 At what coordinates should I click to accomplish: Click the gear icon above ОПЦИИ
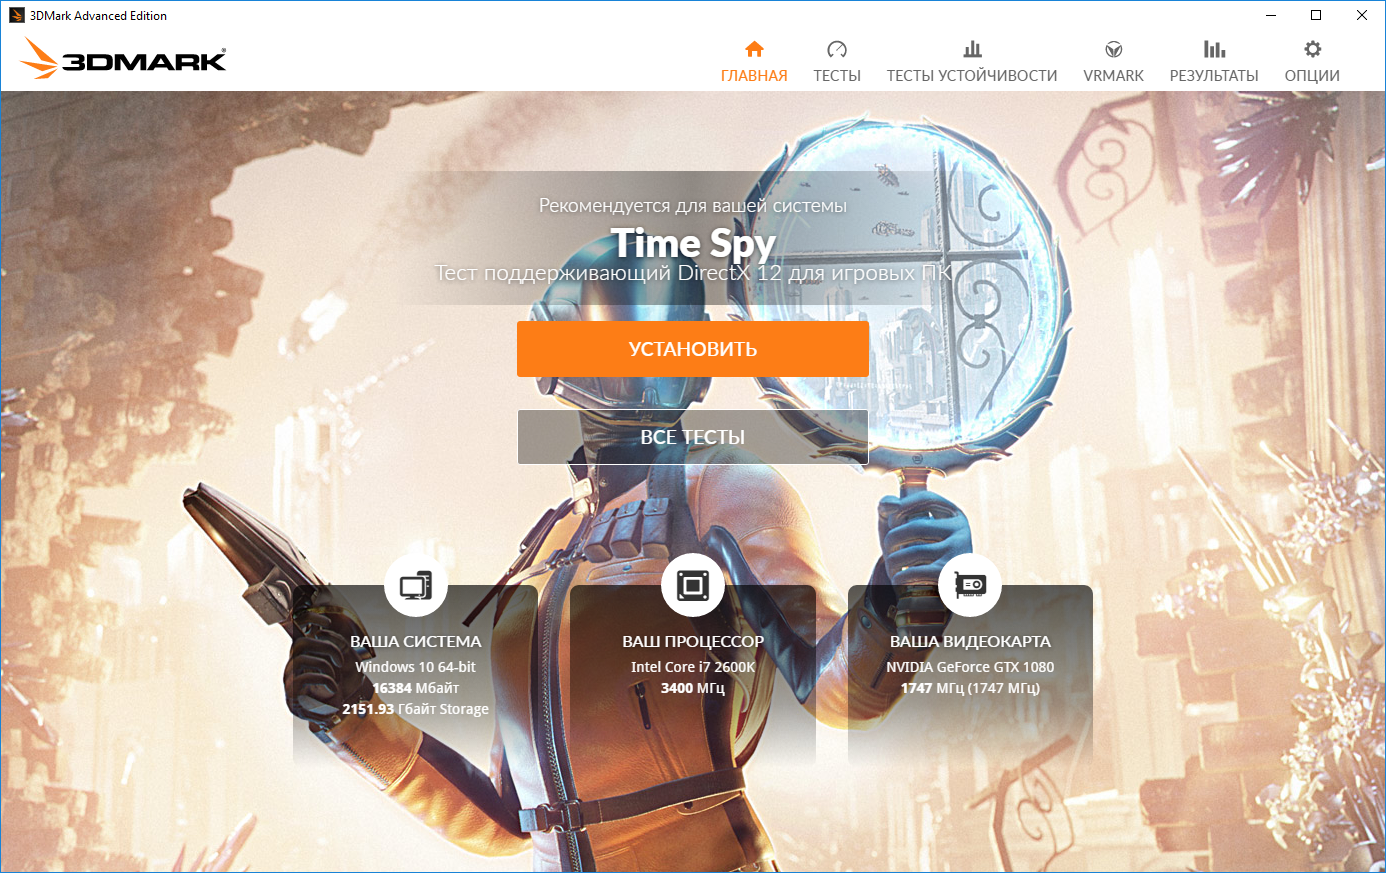tap(1312, 49)
